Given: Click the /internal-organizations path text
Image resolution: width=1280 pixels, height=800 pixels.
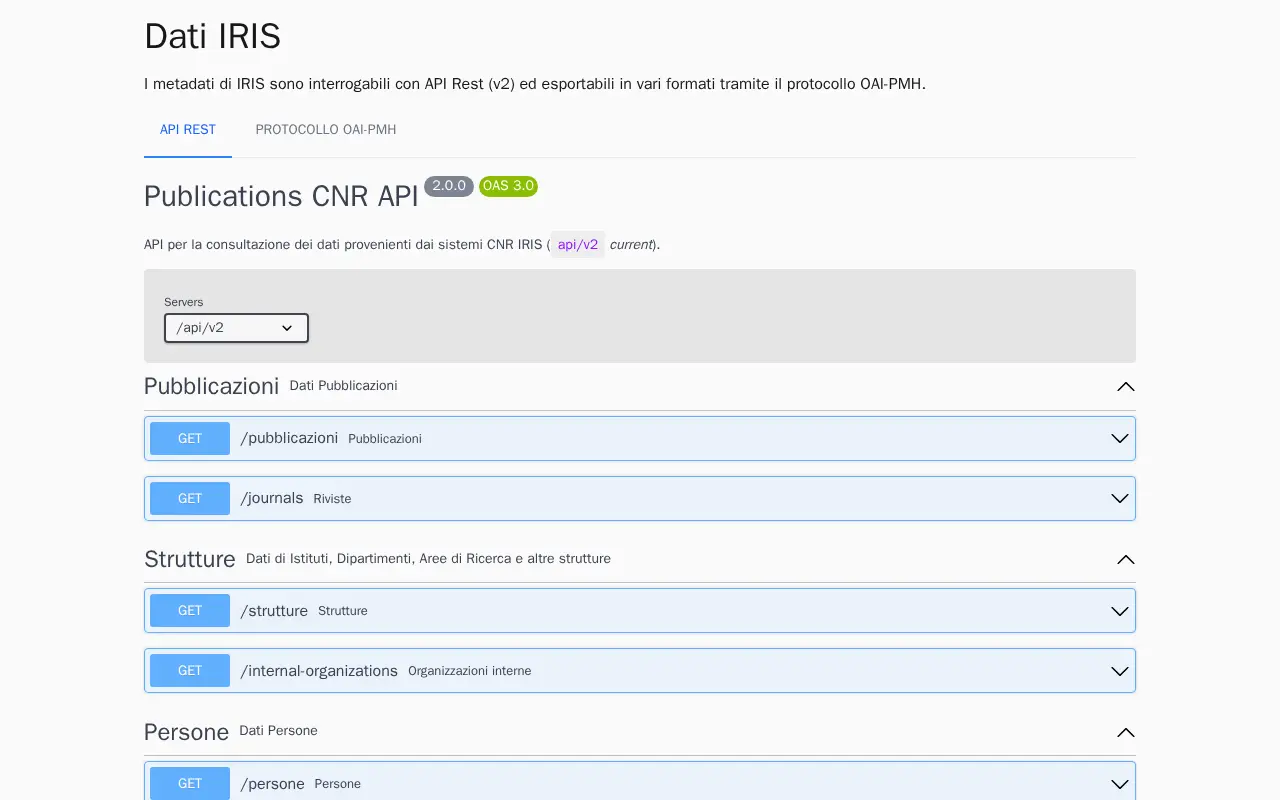Looking at the screenshot, I should 319,670.
